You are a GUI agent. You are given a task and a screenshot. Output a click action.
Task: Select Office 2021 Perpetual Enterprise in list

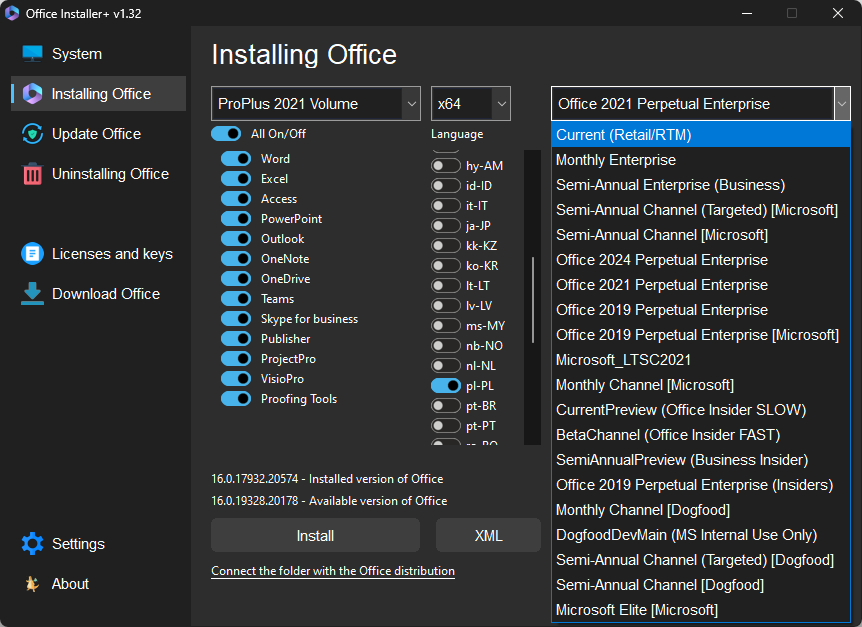pos(700,285)
